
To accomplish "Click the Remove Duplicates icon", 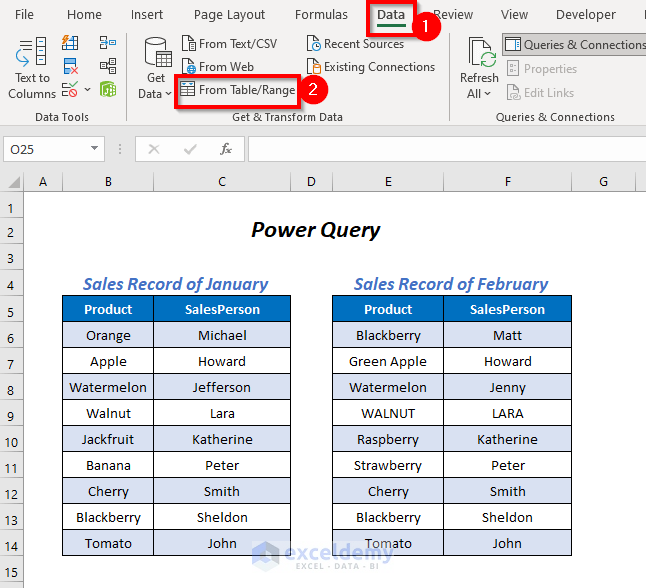I will tap(70, 67).
